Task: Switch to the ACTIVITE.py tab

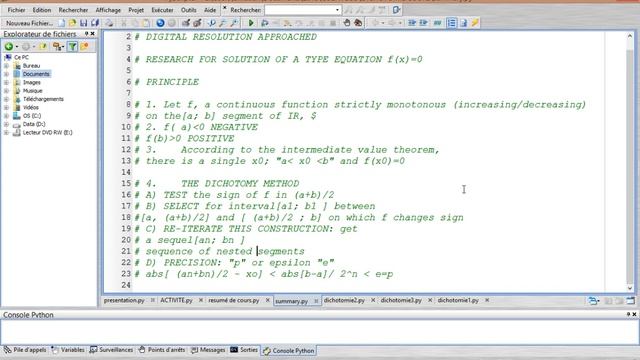Action: 176,300
